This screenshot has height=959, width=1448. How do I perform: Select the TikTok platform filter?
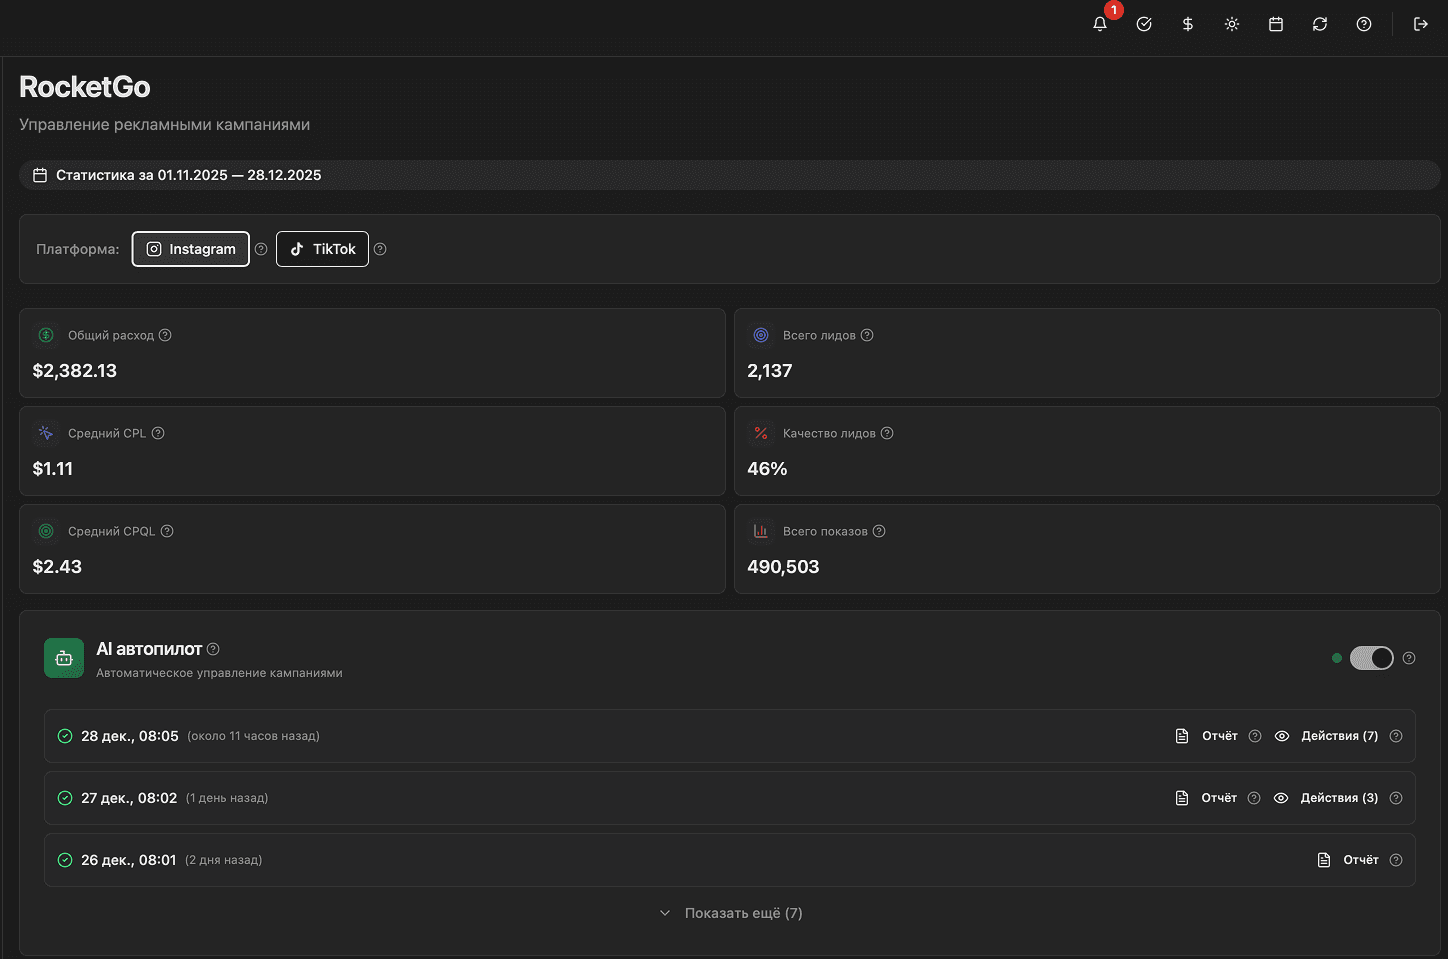tap(322, 249)
